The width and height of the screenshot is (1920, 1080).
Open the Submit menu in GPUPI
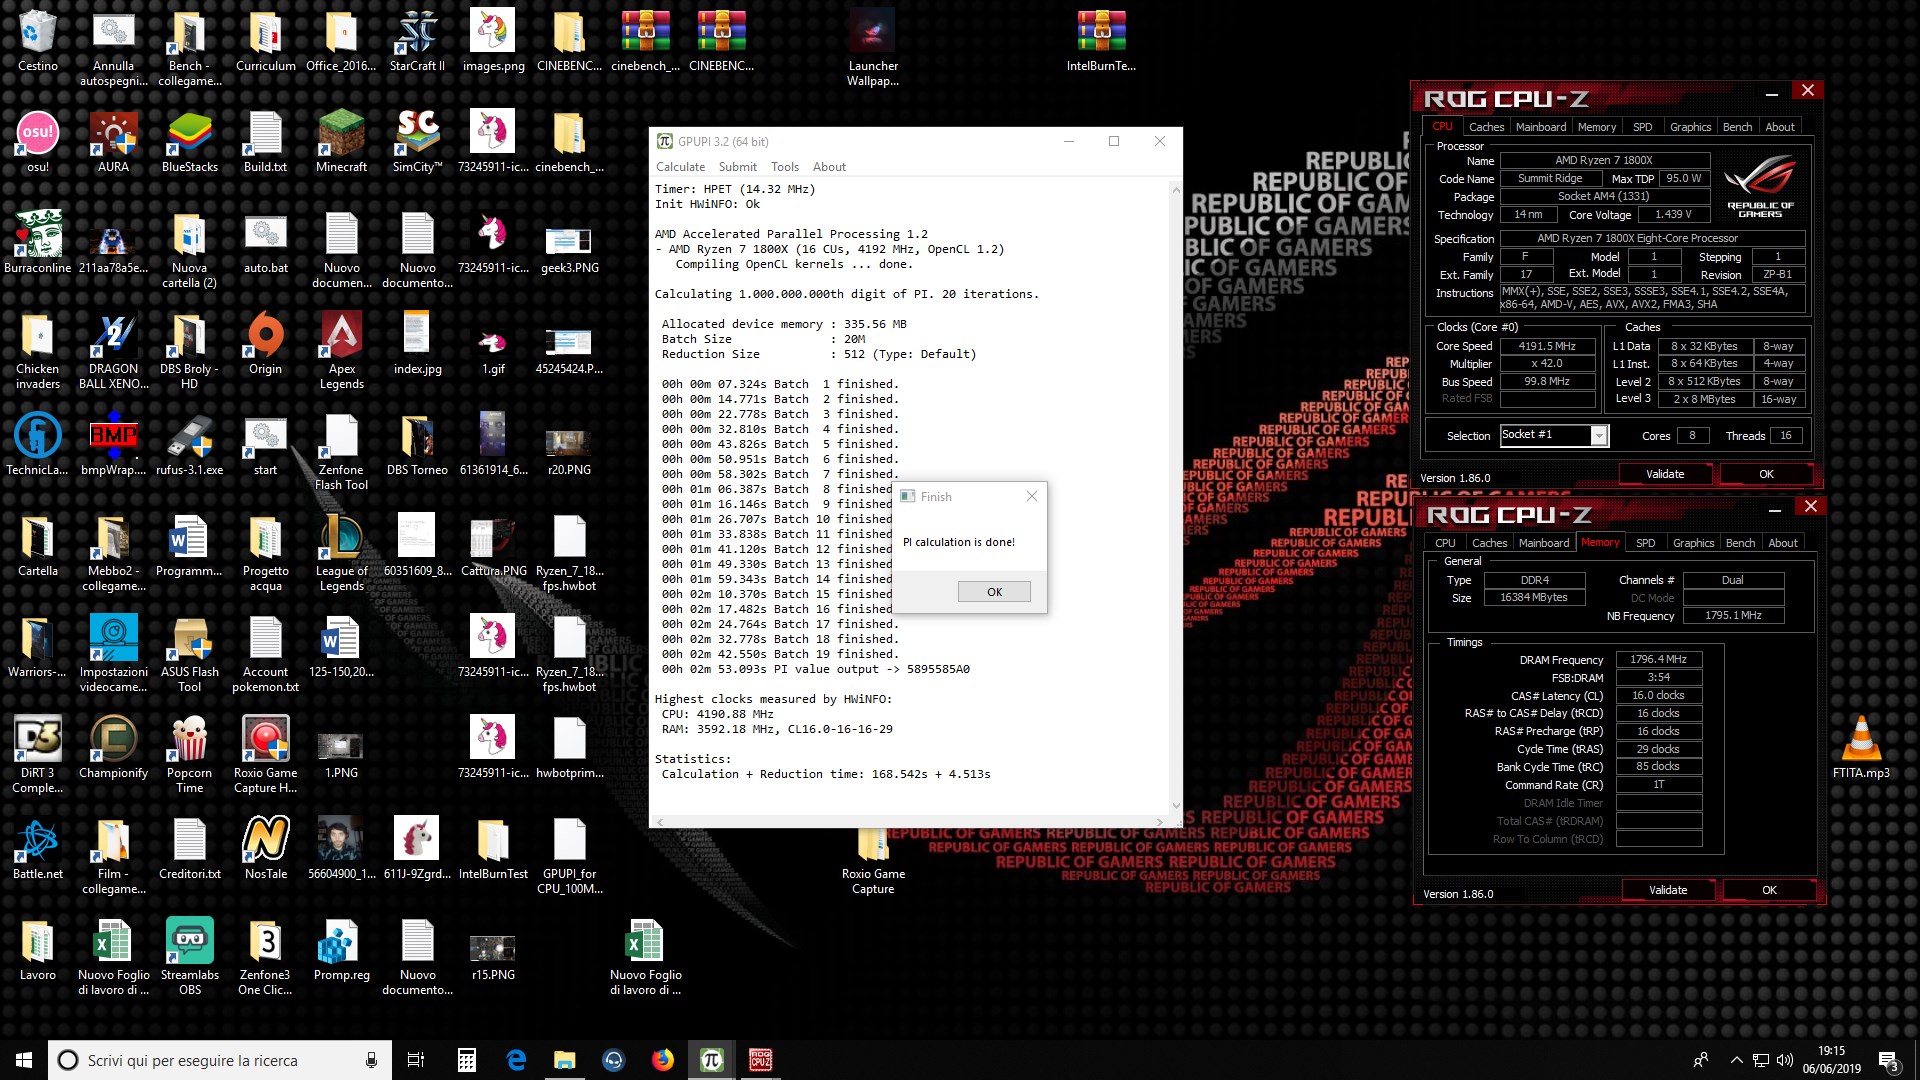point(738,167)
